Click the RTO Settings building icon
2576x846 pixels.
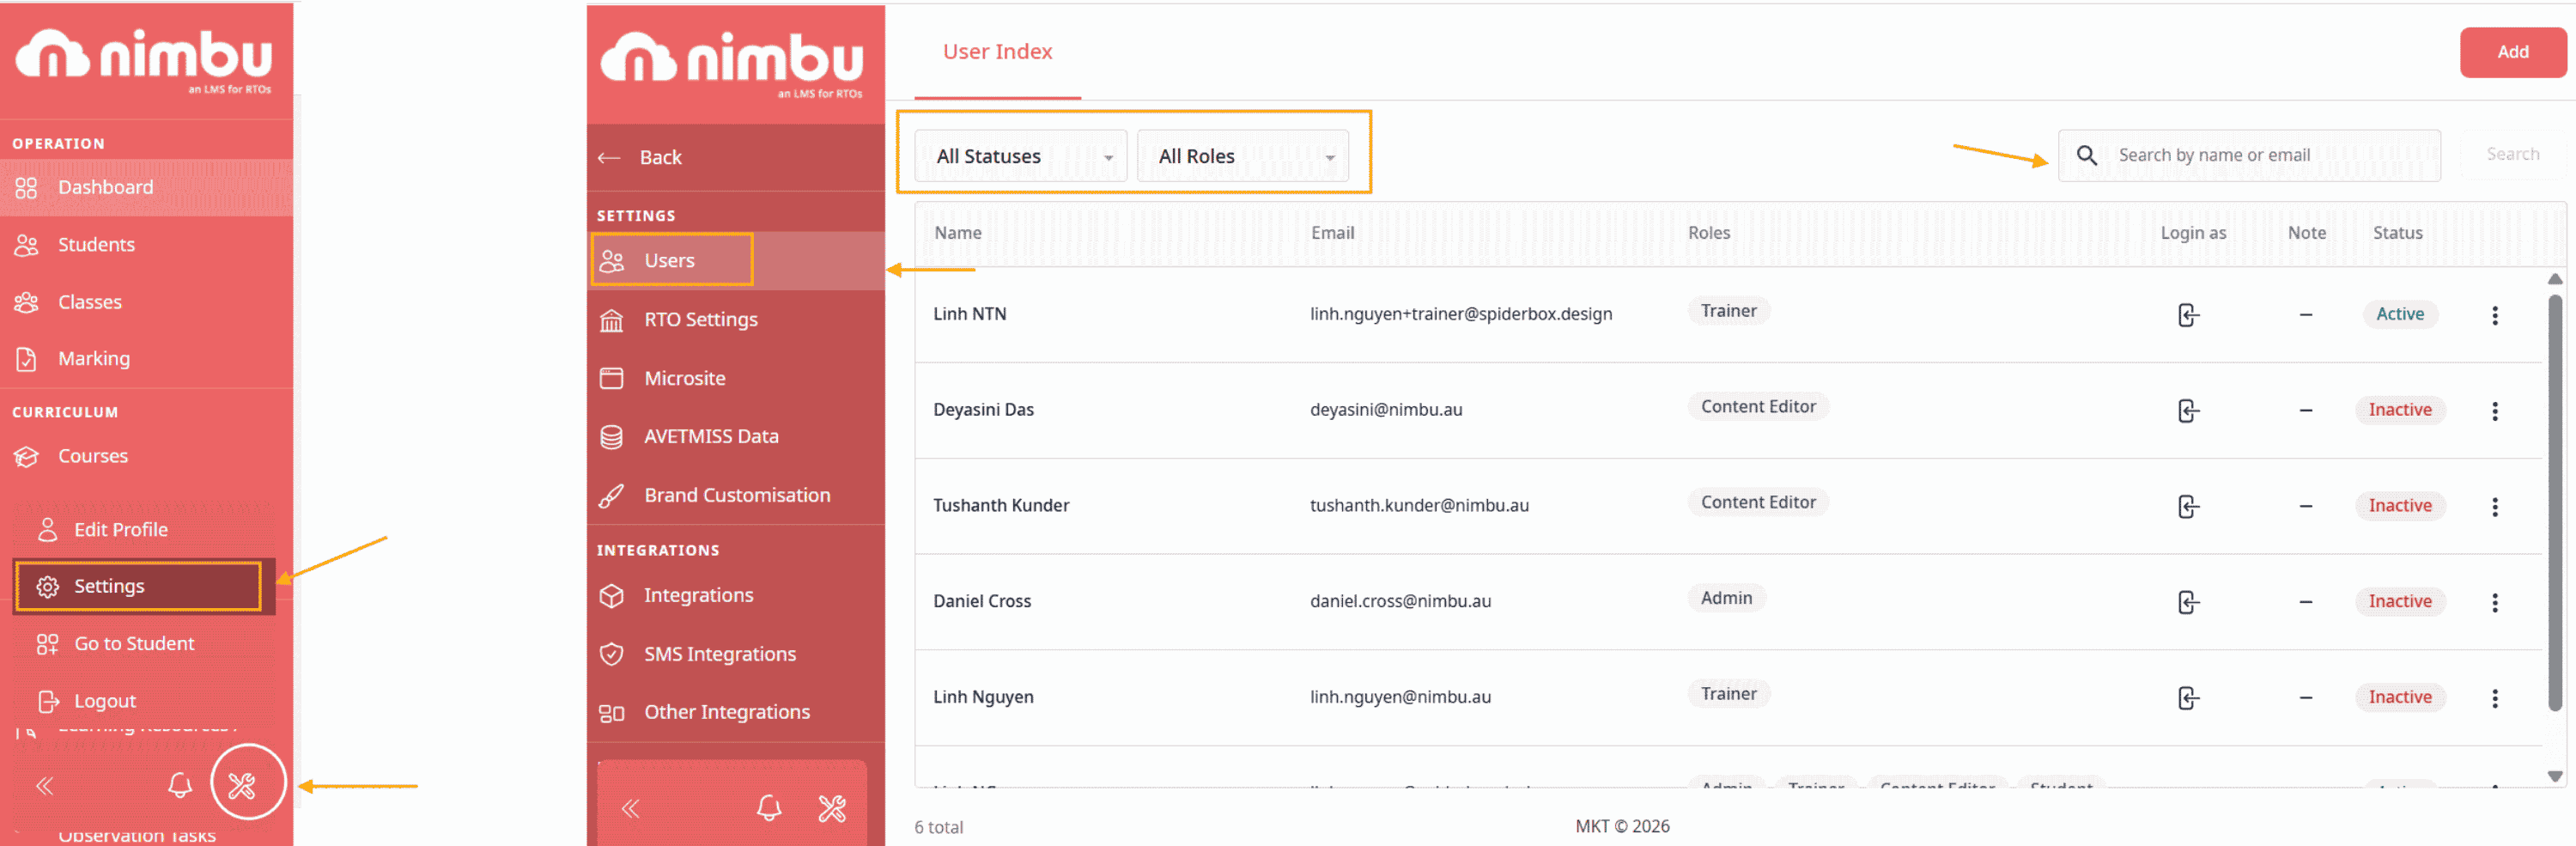(611, 320)
